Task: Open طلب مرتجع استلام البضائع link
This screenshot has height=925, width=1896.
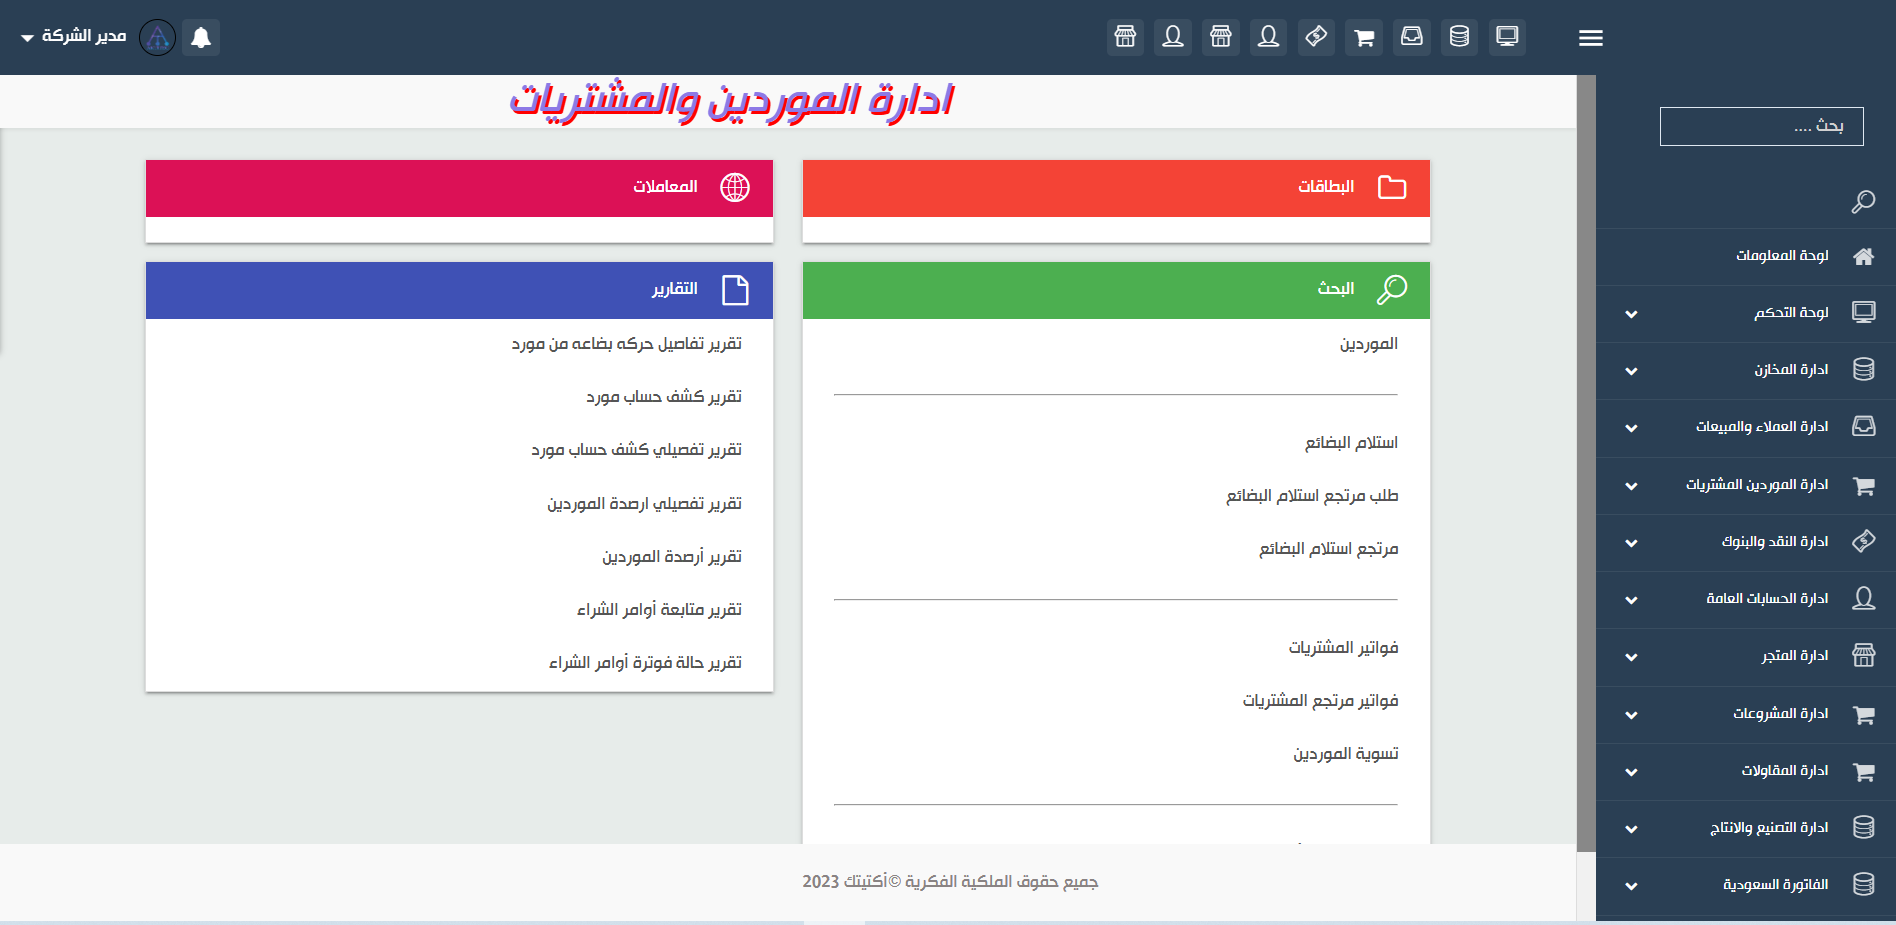Action: pyautogui.click(x=1312, y=495)
